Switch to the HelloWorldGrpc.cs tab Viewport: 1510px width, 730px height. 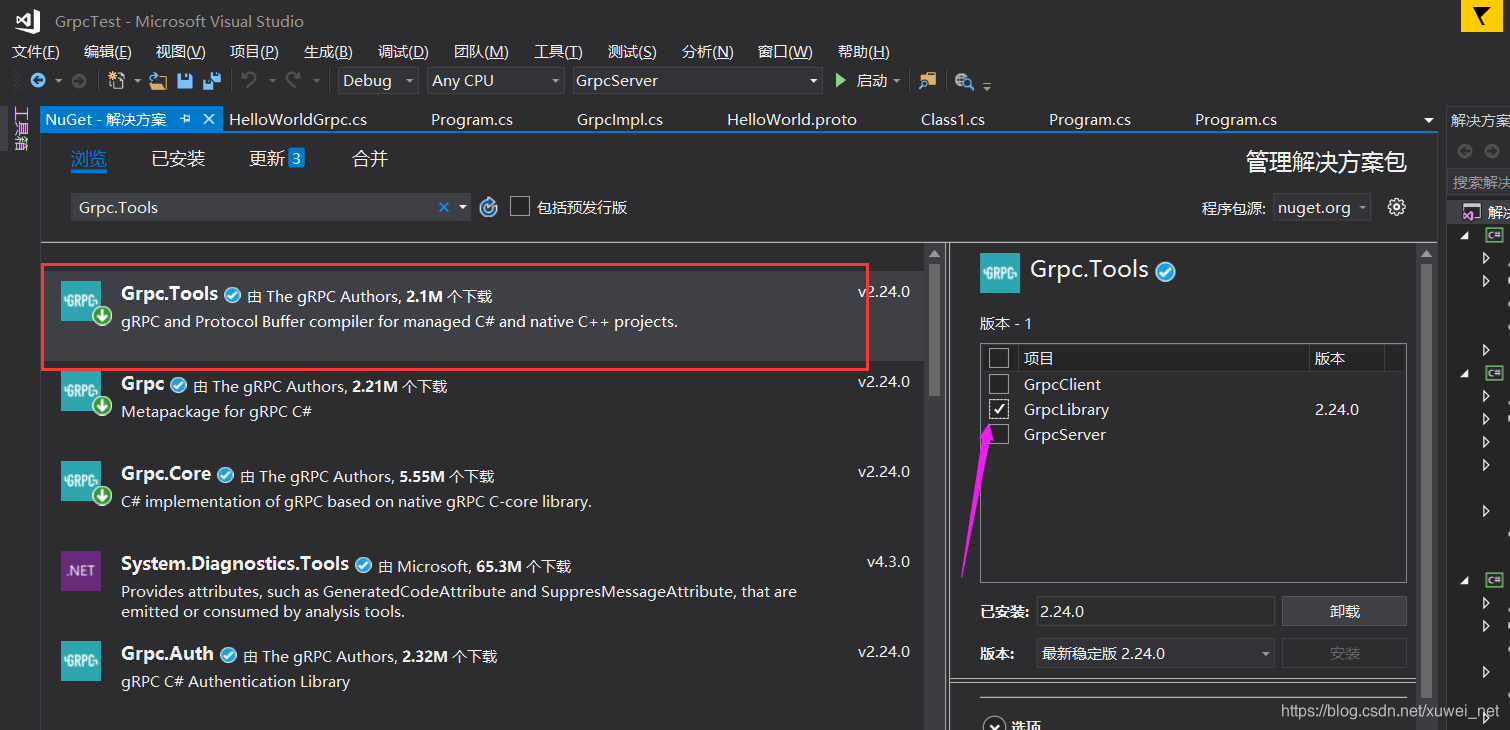298,119
